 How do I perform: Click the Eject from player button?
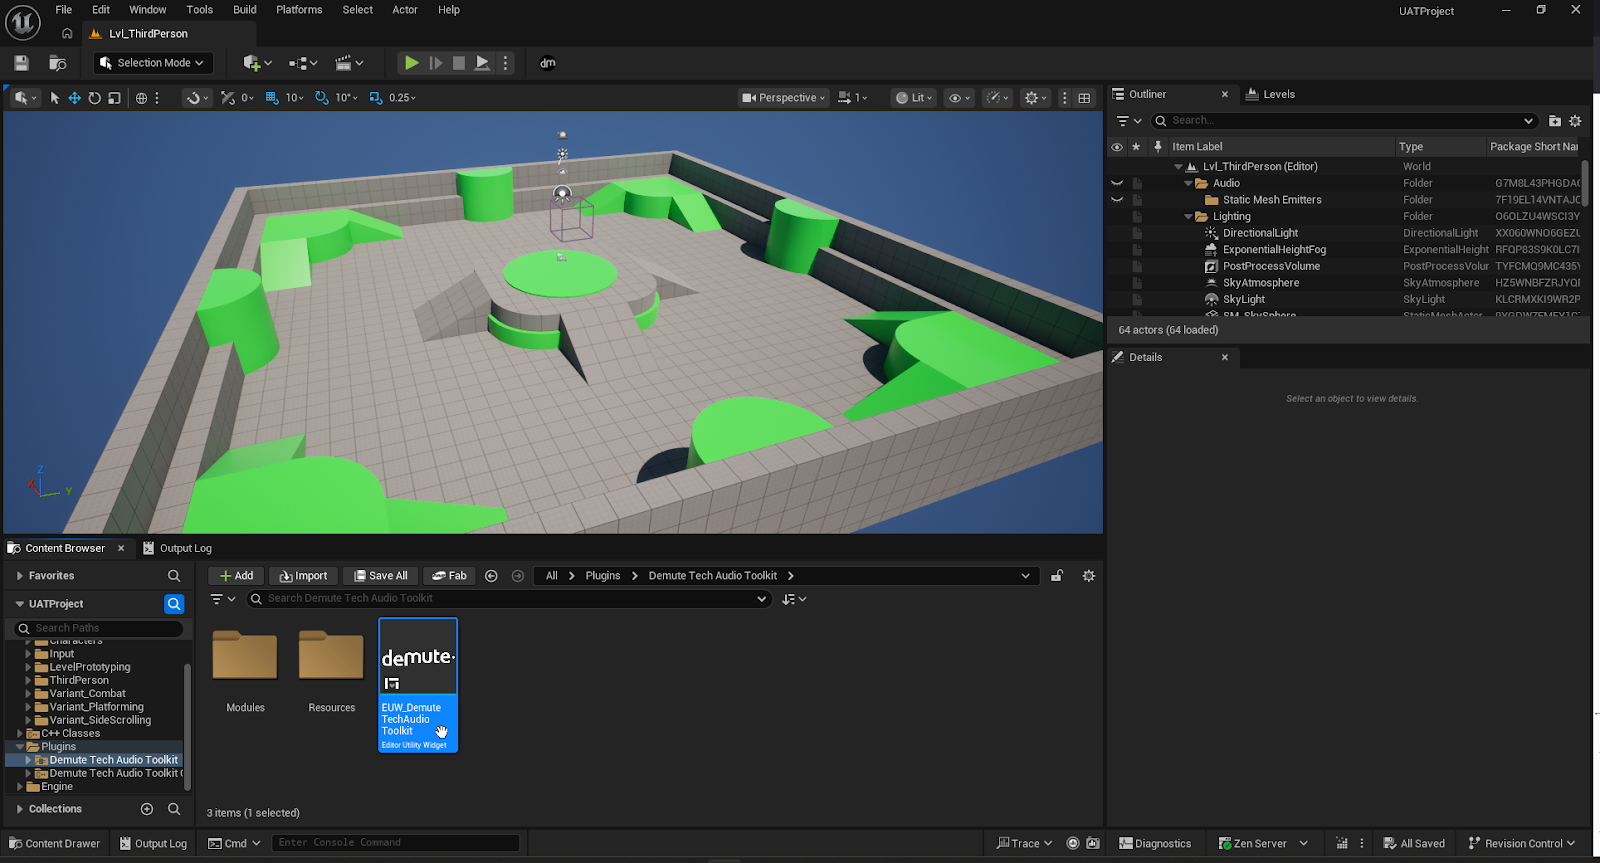tap(482, 63)
